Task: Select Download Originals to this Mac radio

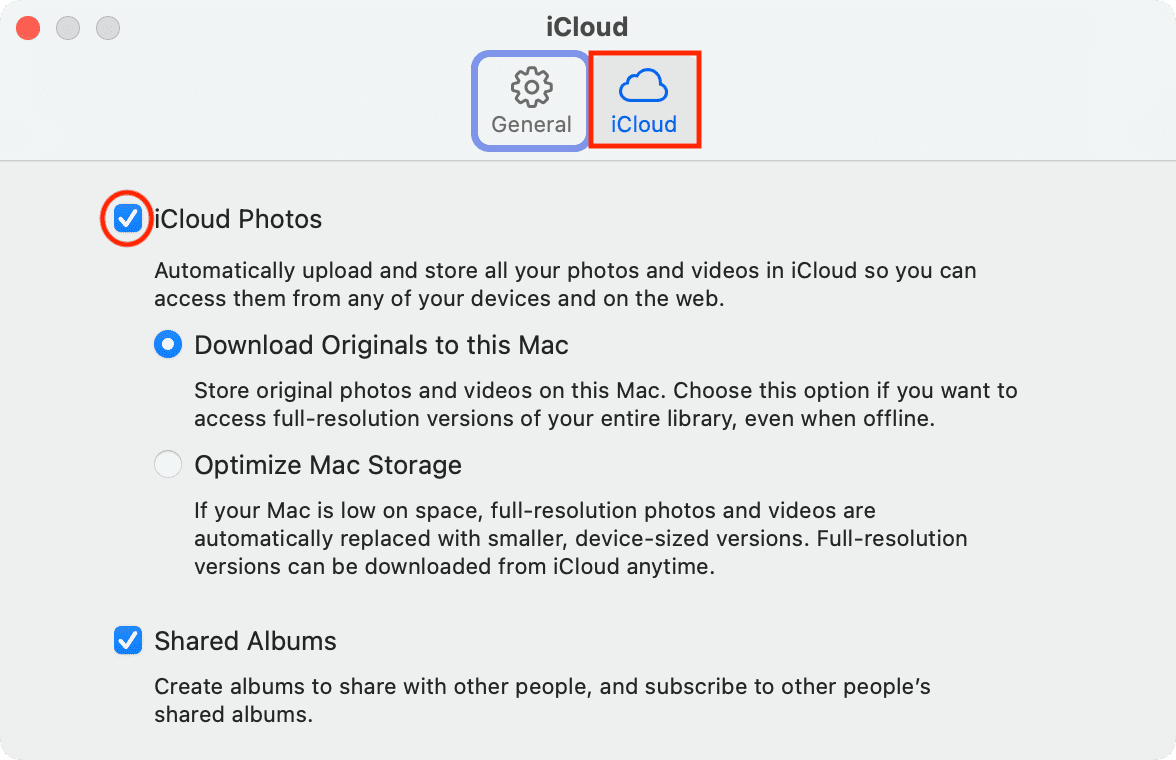Action: click(x=168, y=344)
